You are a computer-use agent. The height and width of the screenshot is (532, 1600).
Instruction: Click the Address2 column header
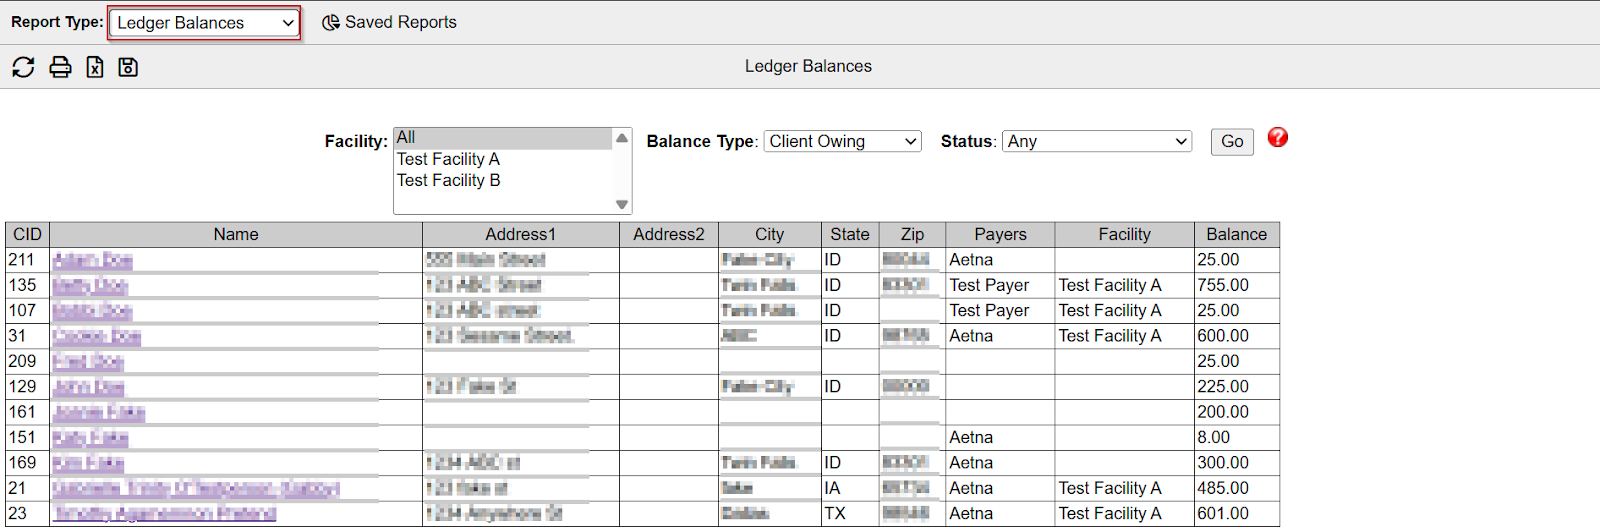pyautogui.click(x=668, y=234)
